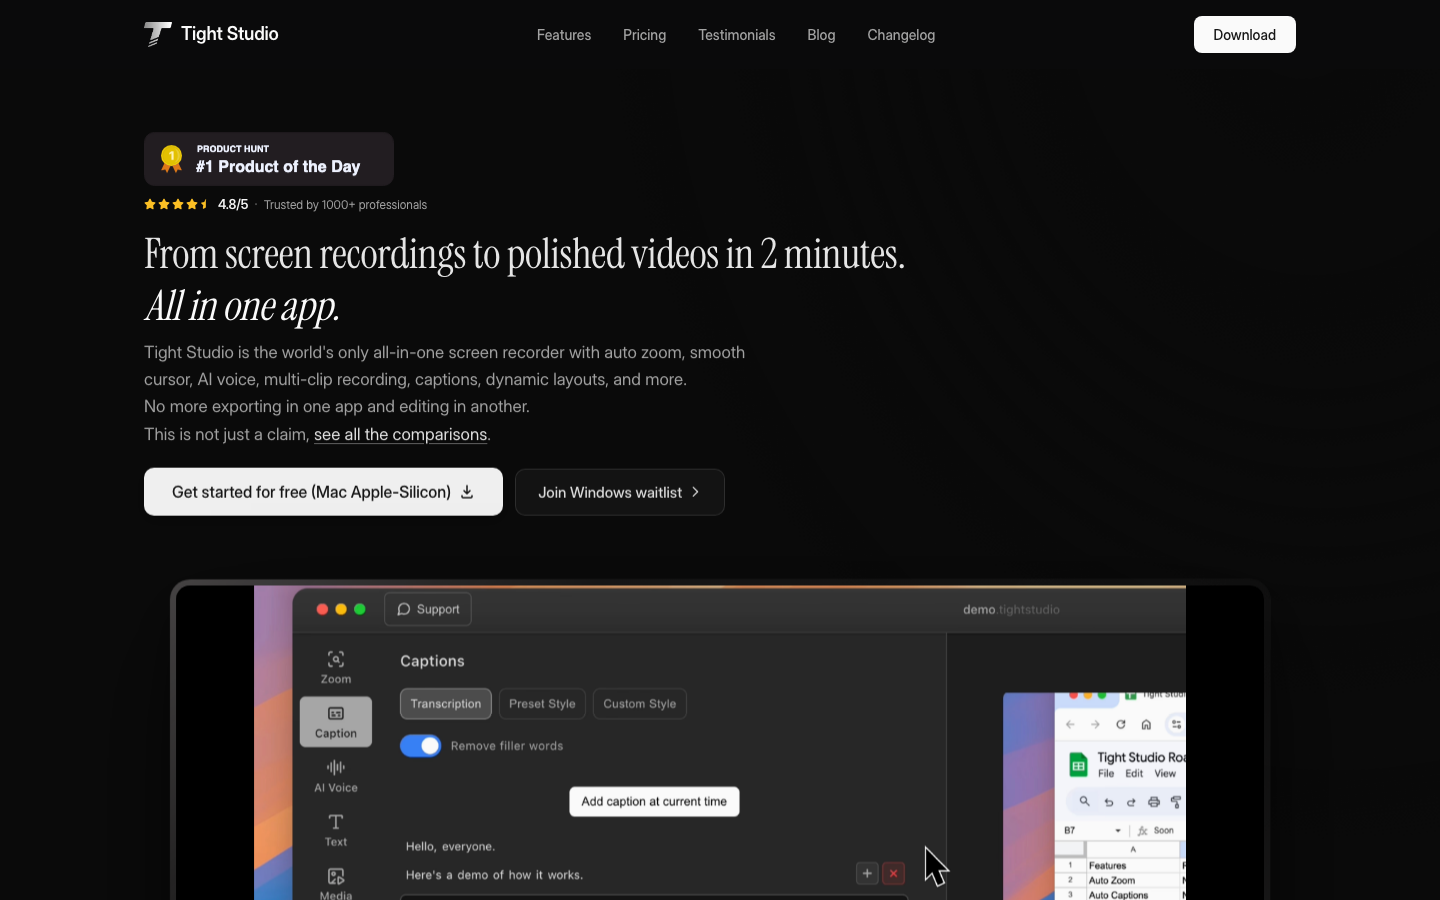
Task: Open the Pricing nav link
Action: tap(644, 35)
